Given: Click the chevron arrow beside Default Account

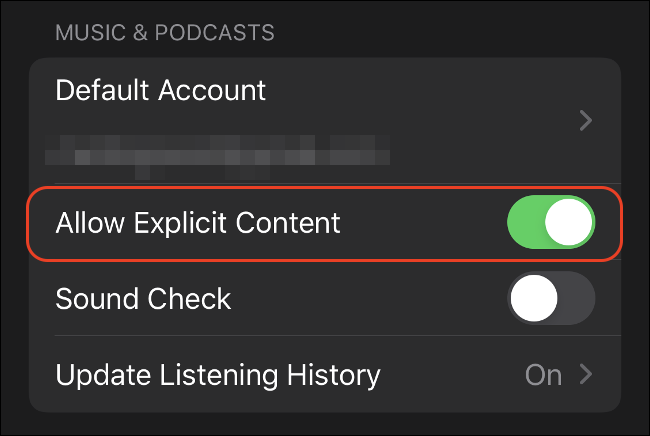Looking at the screenshot, I should tap(586, 121).
